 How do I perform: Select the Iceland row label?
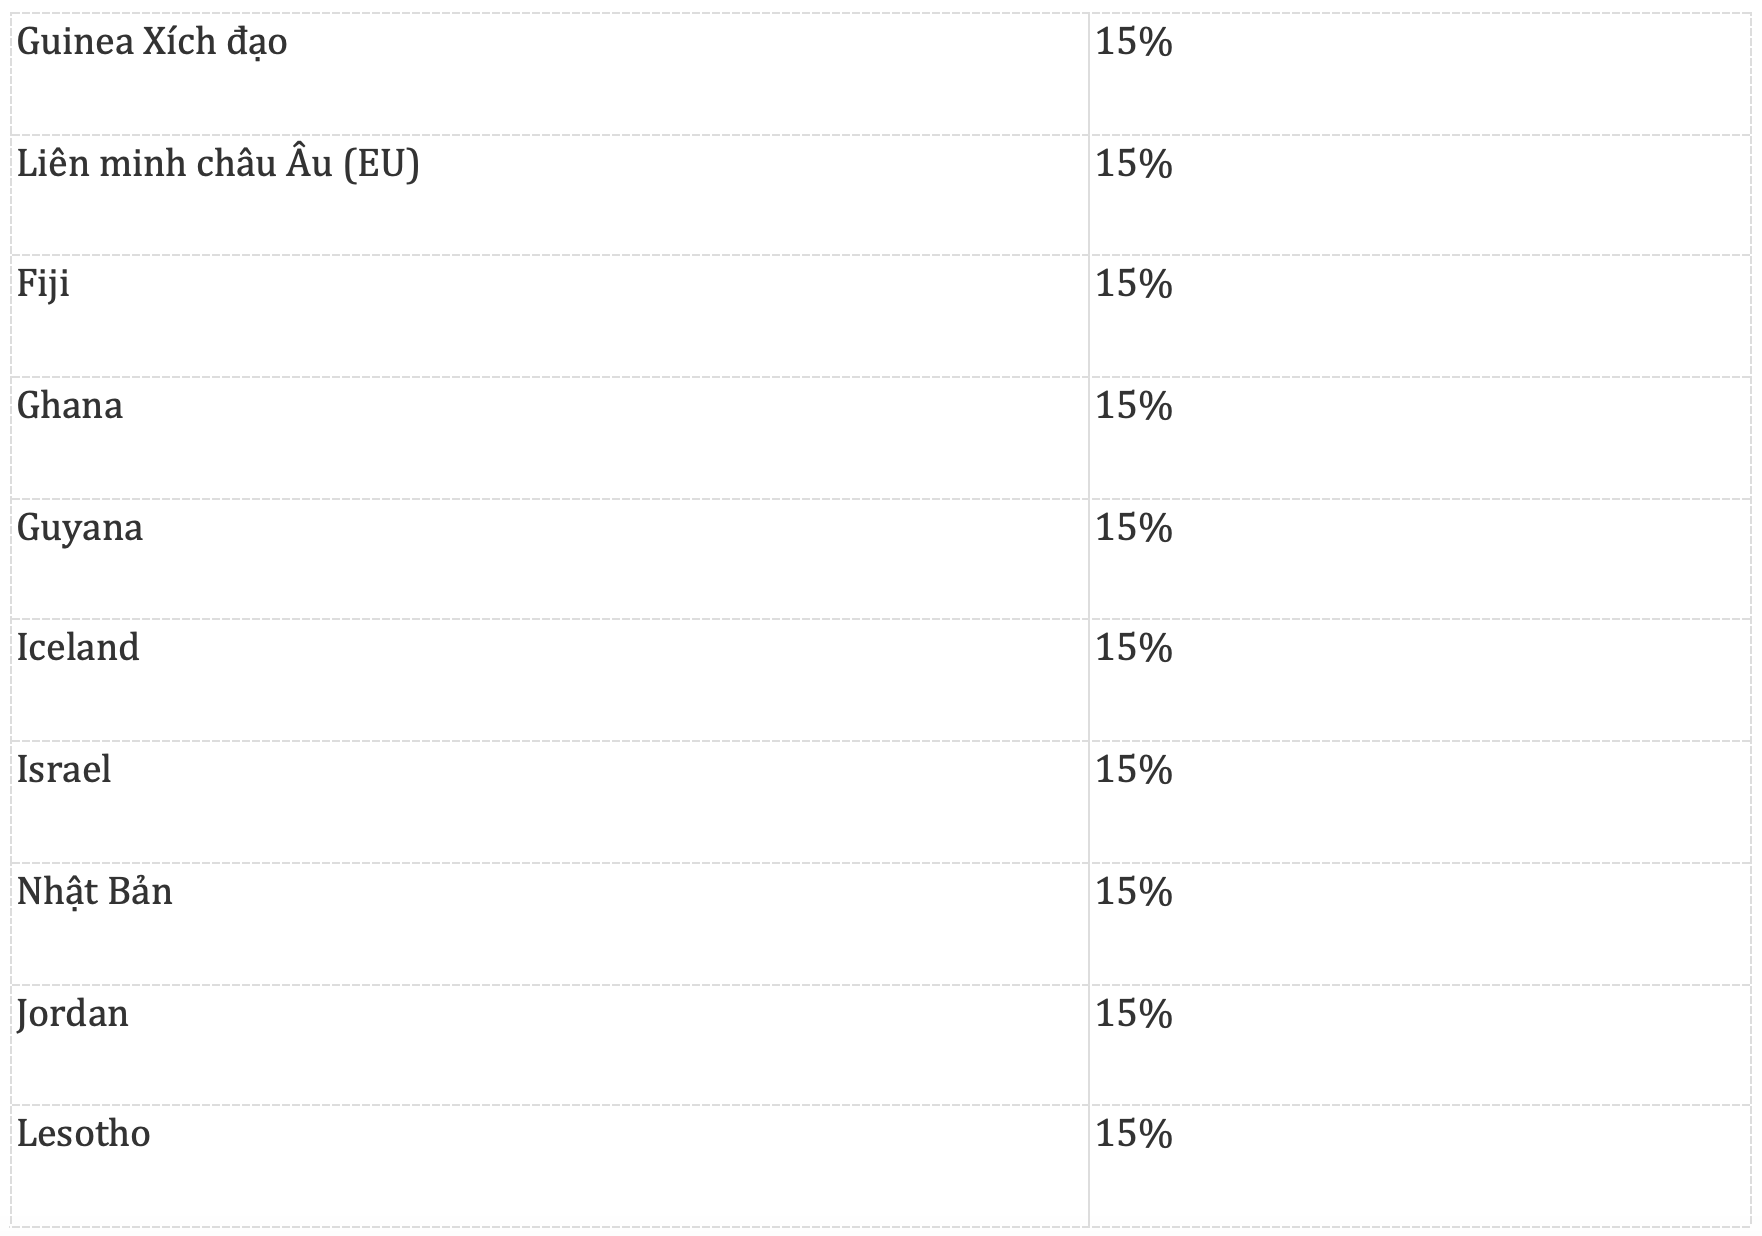pos(78,648)
